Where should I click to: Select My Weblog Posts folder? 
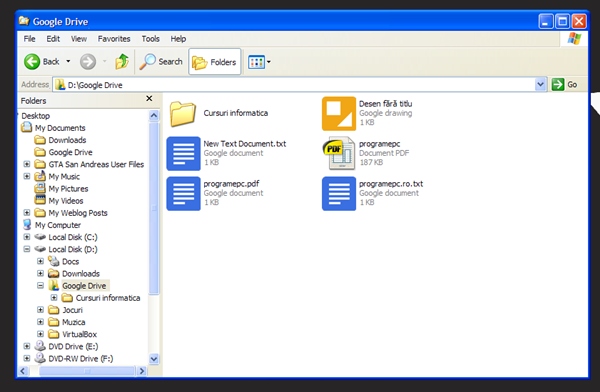coord(78,213)
